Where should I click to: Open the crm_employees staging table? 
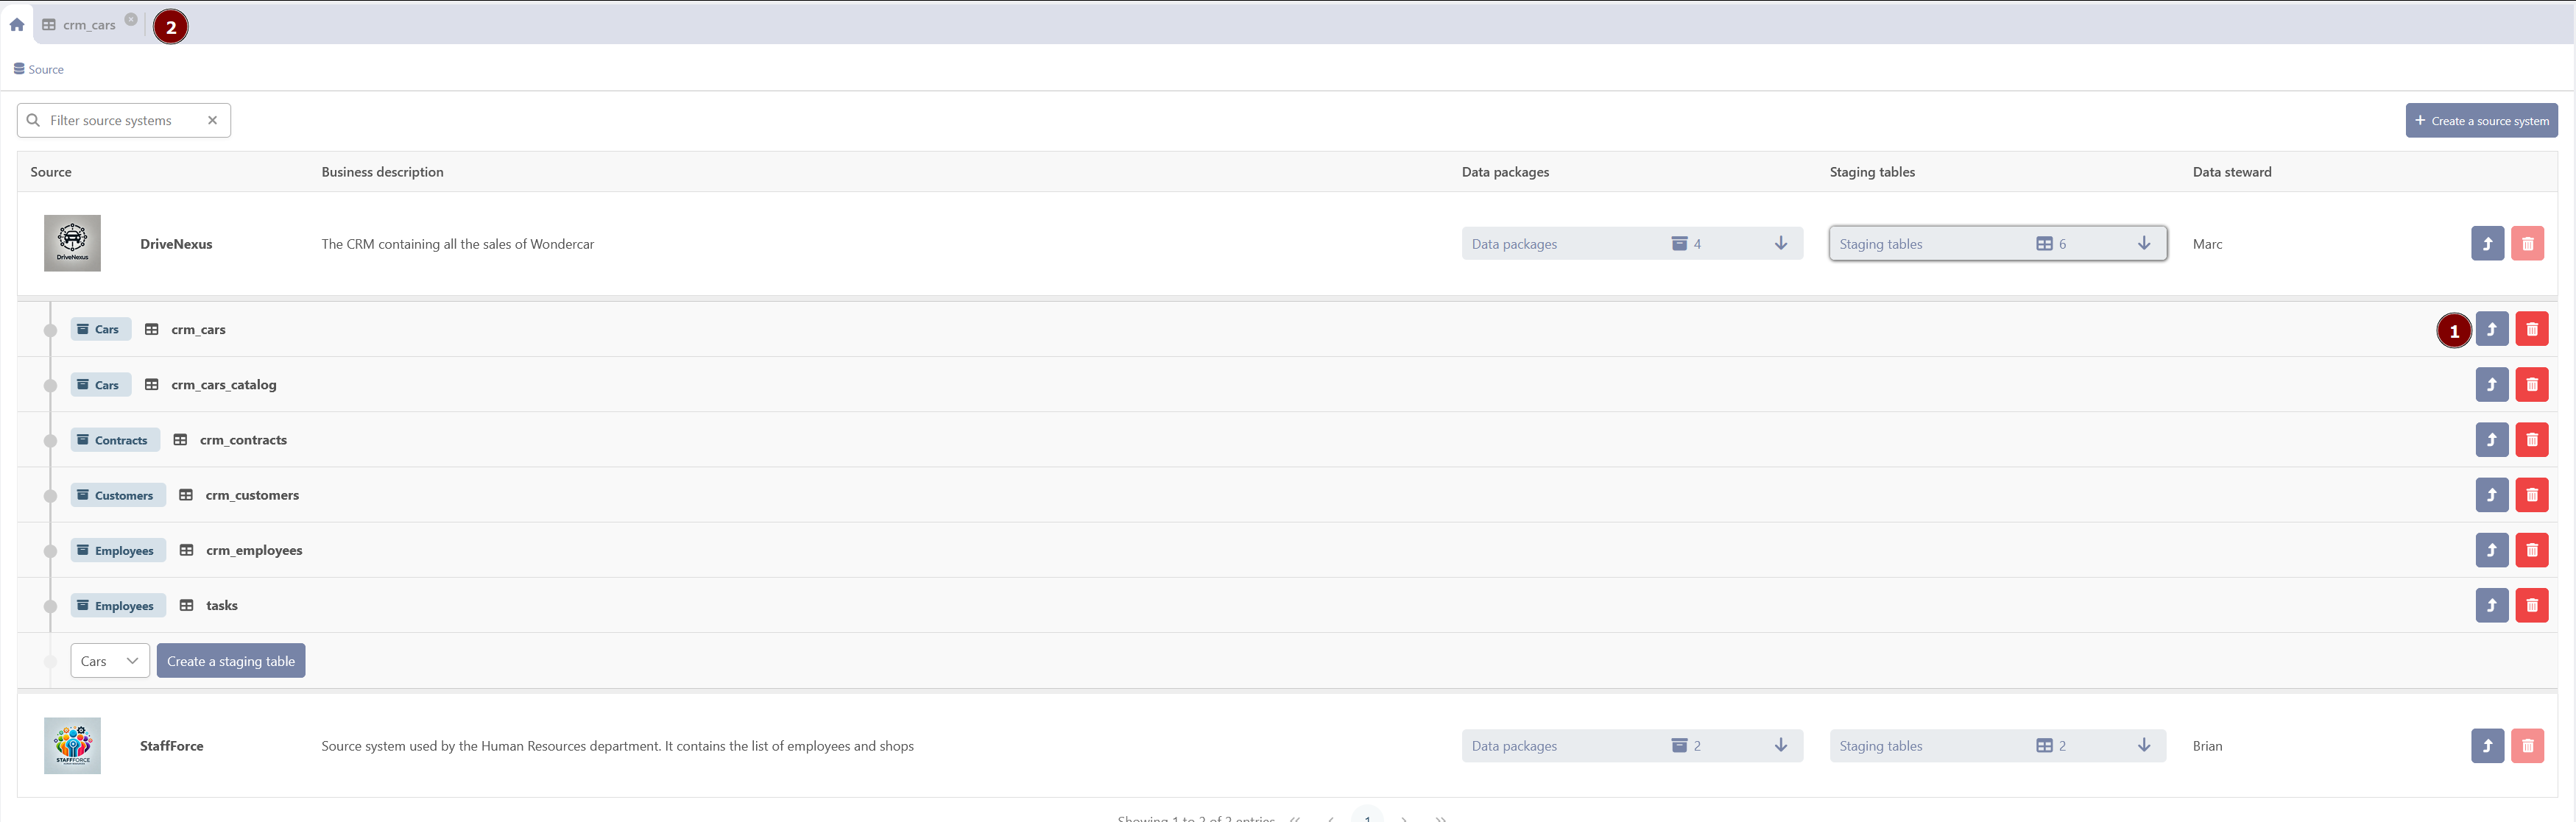click(x=2491, y=549)
